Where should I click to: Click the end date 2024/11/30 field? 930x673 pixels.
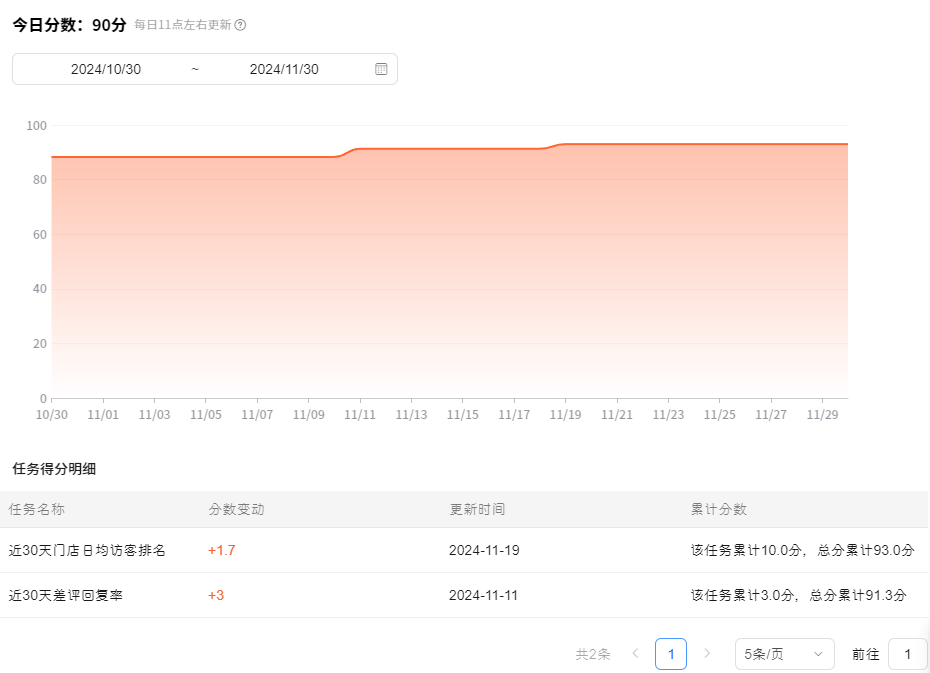(284, 69)
